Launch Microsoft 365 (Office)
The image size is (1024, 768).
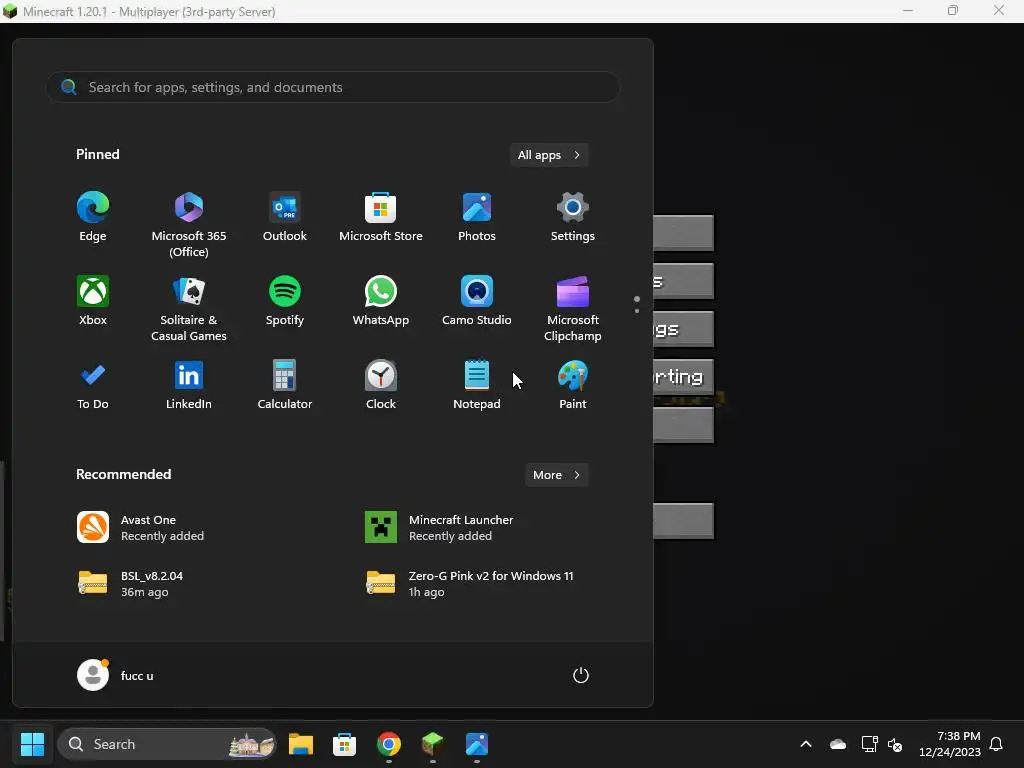pos(189,225)
